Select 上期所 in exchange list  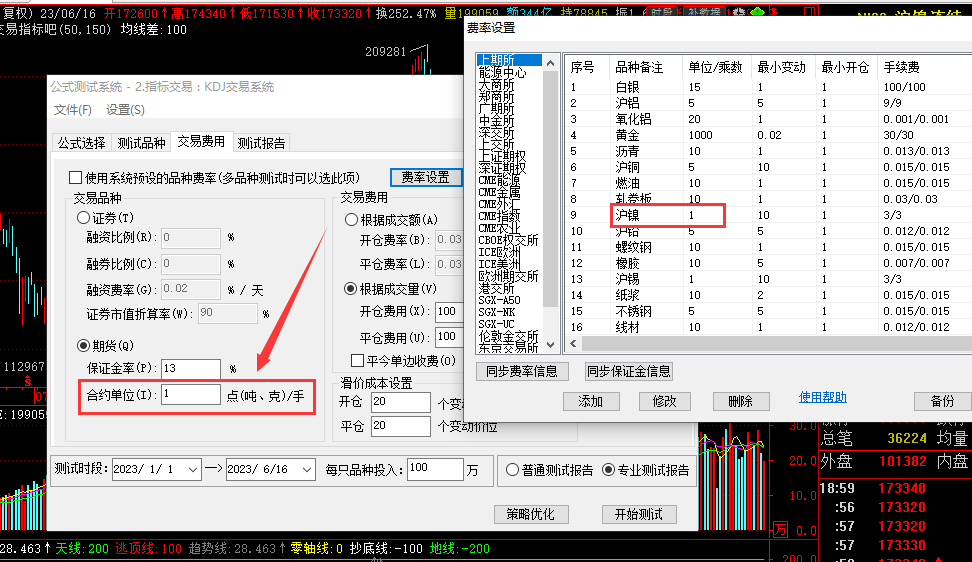pos(509,60)
